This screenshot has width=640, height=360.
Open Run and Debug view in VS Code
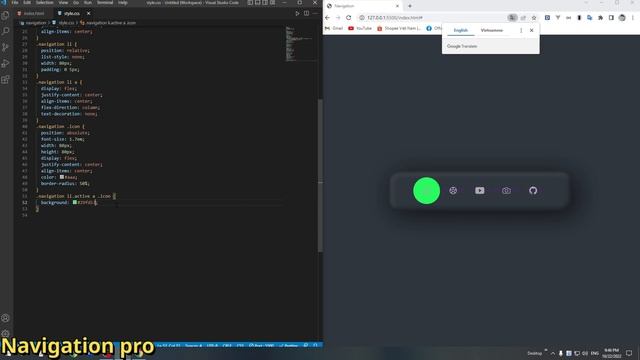[5, 63]
